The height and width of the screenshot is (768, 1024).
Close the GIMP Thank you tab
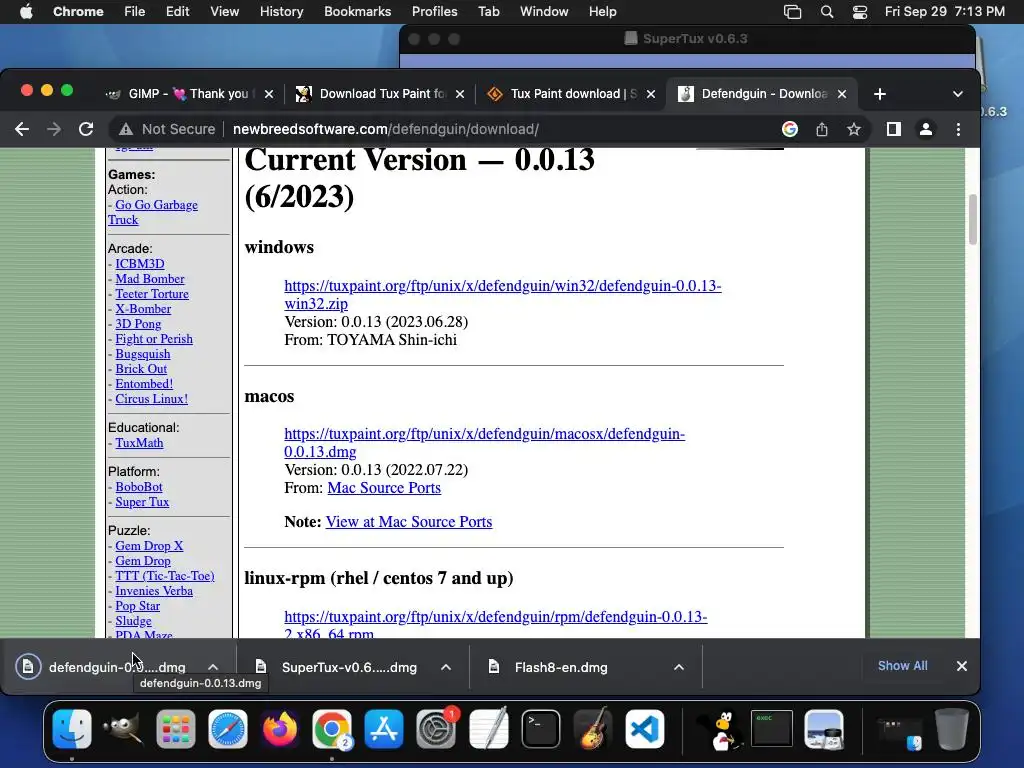click(x=268, y=94)
